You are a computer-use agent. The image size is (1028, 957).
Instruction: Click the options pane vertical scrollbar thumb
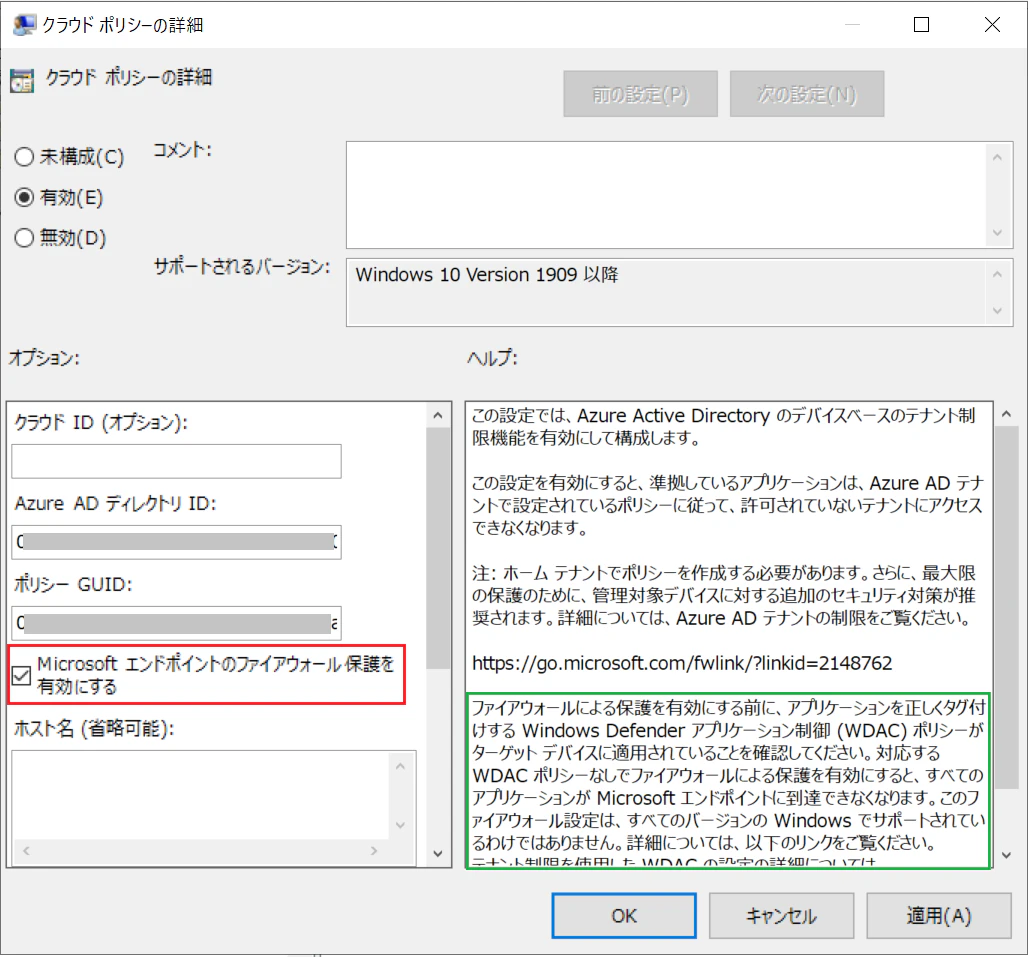tap(438, 548)
